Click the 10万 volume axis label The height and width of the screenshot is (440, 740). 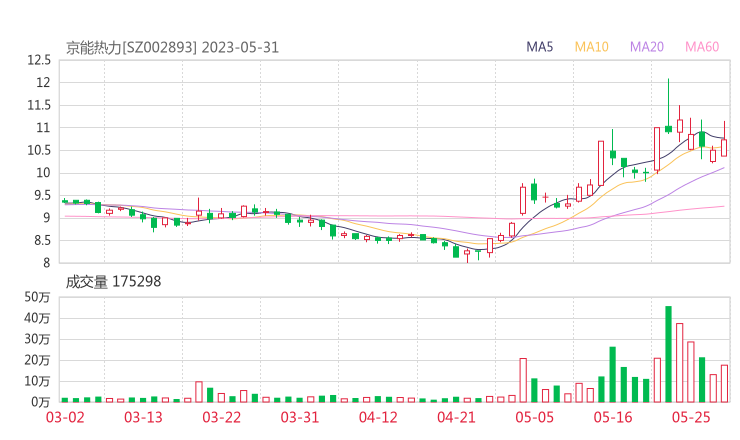click(x=37, y=381)
